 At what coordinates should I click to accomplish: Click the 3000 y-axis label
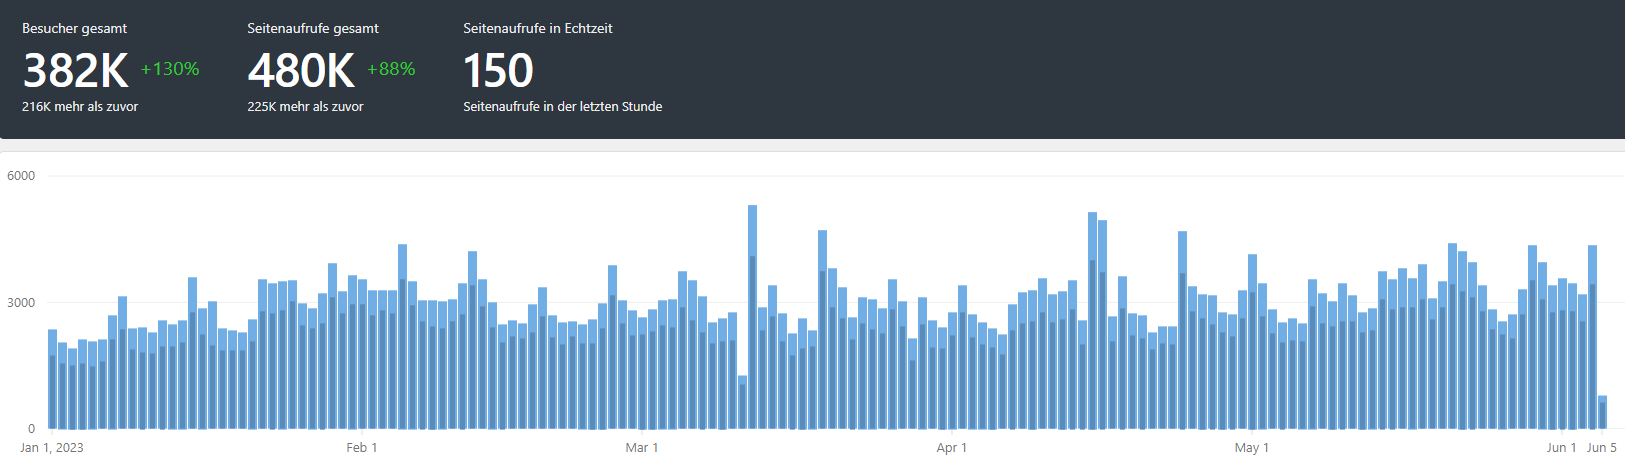[x=21, y=302]
